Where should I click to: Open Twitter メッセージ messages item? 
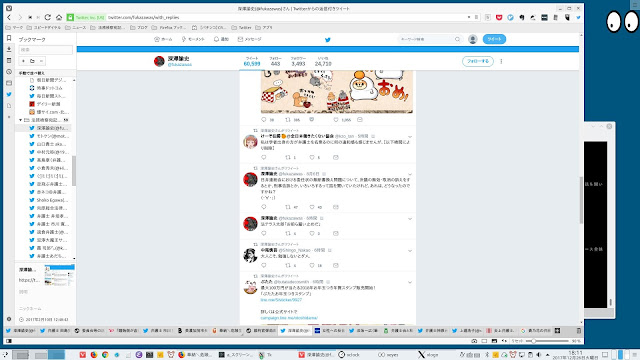point(249,39)
